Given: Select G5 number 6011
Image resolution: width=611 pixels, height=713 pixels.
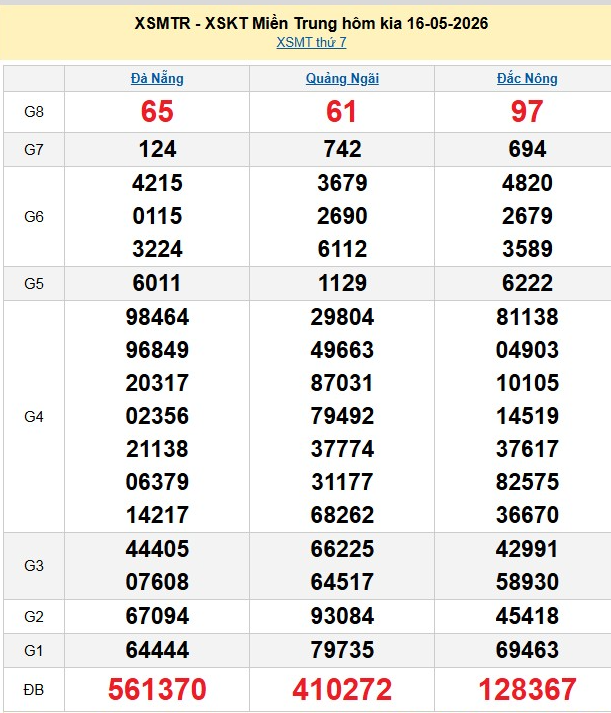Looking at the screenshot, I should pos(157,283).
